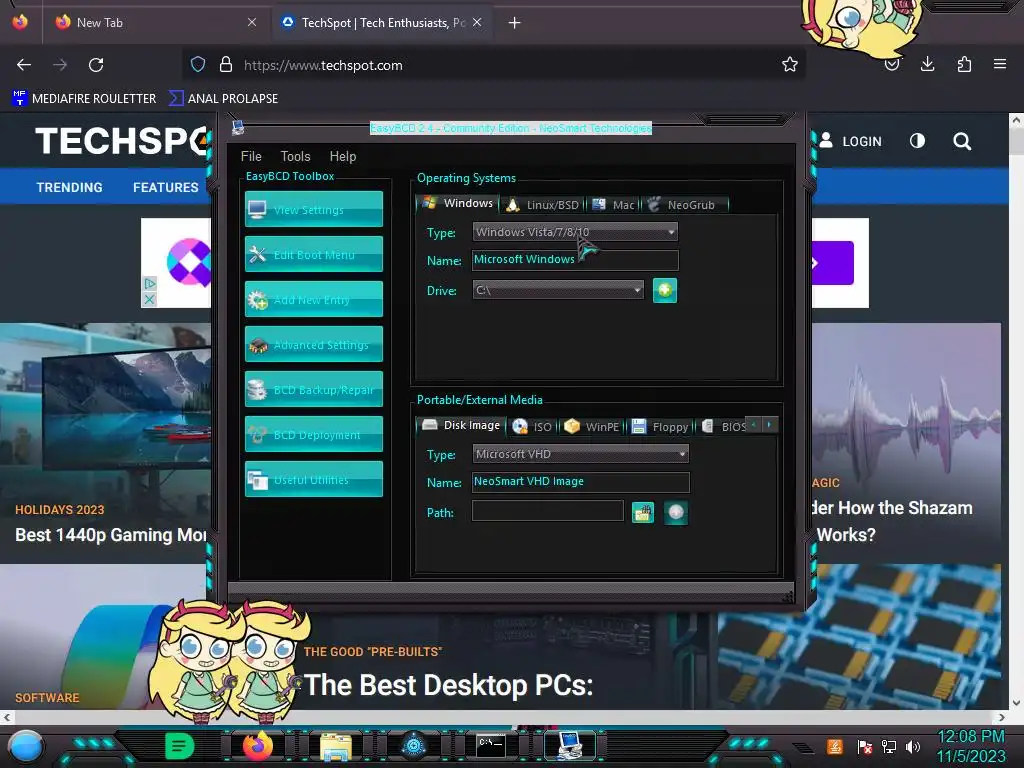Click green add entry button beside Drive
Image resolution: width=1024 pixels, height=768 pixels.
665,290
